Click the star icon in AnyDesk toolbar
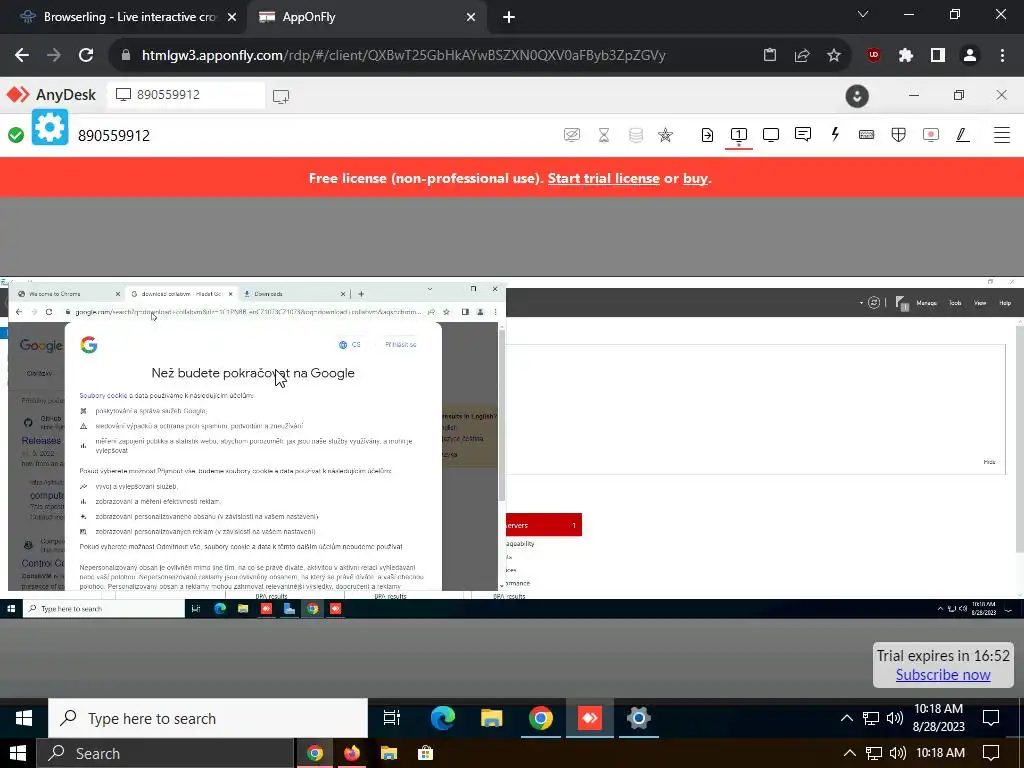1024x768 pixels. pos(665,135)
